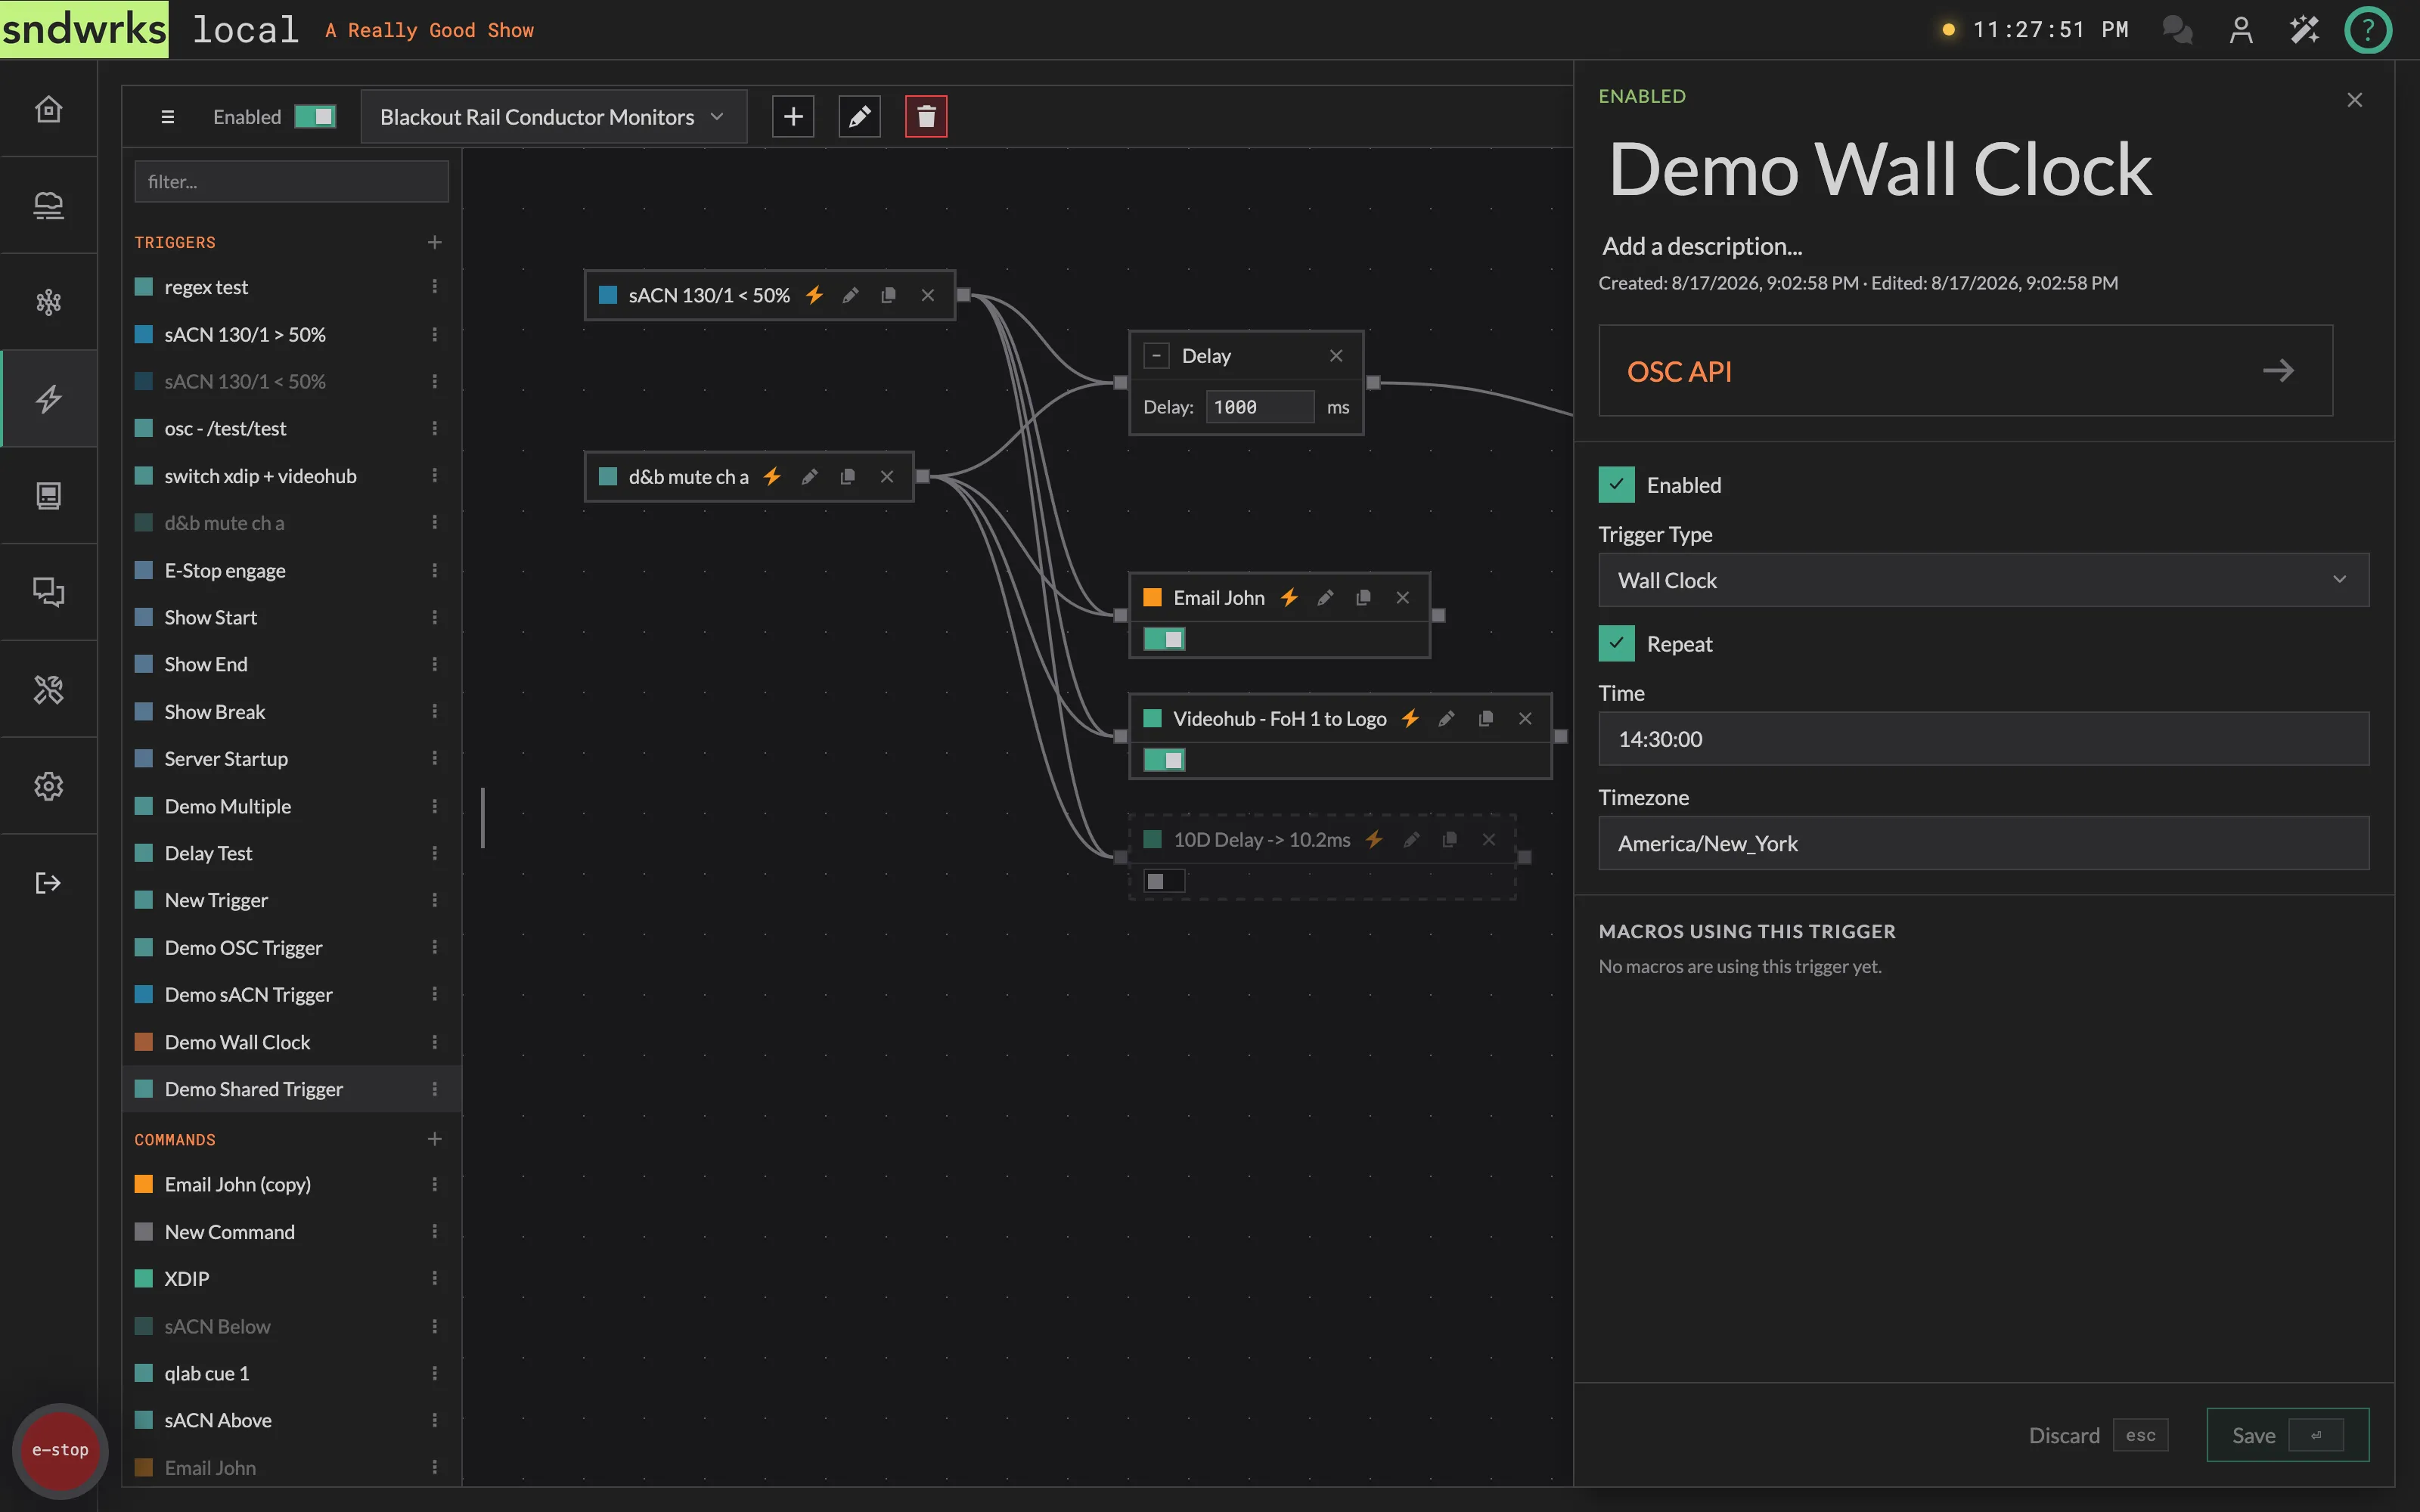Edit macro with the pencil toolbar button
Screen dimensions: 2420x1512
click(859, 117)
